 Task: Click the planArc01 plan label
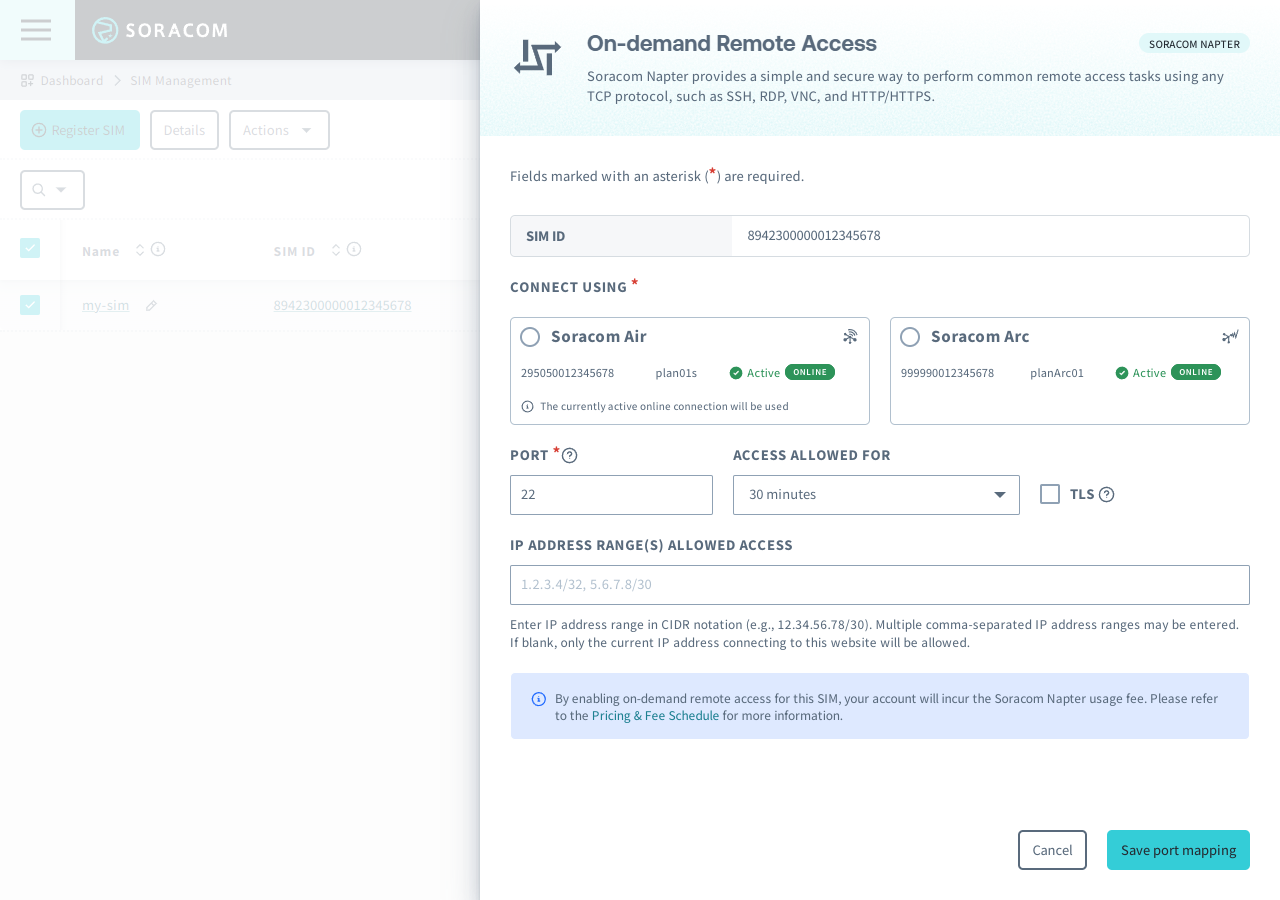click(x=1057, y=373)
